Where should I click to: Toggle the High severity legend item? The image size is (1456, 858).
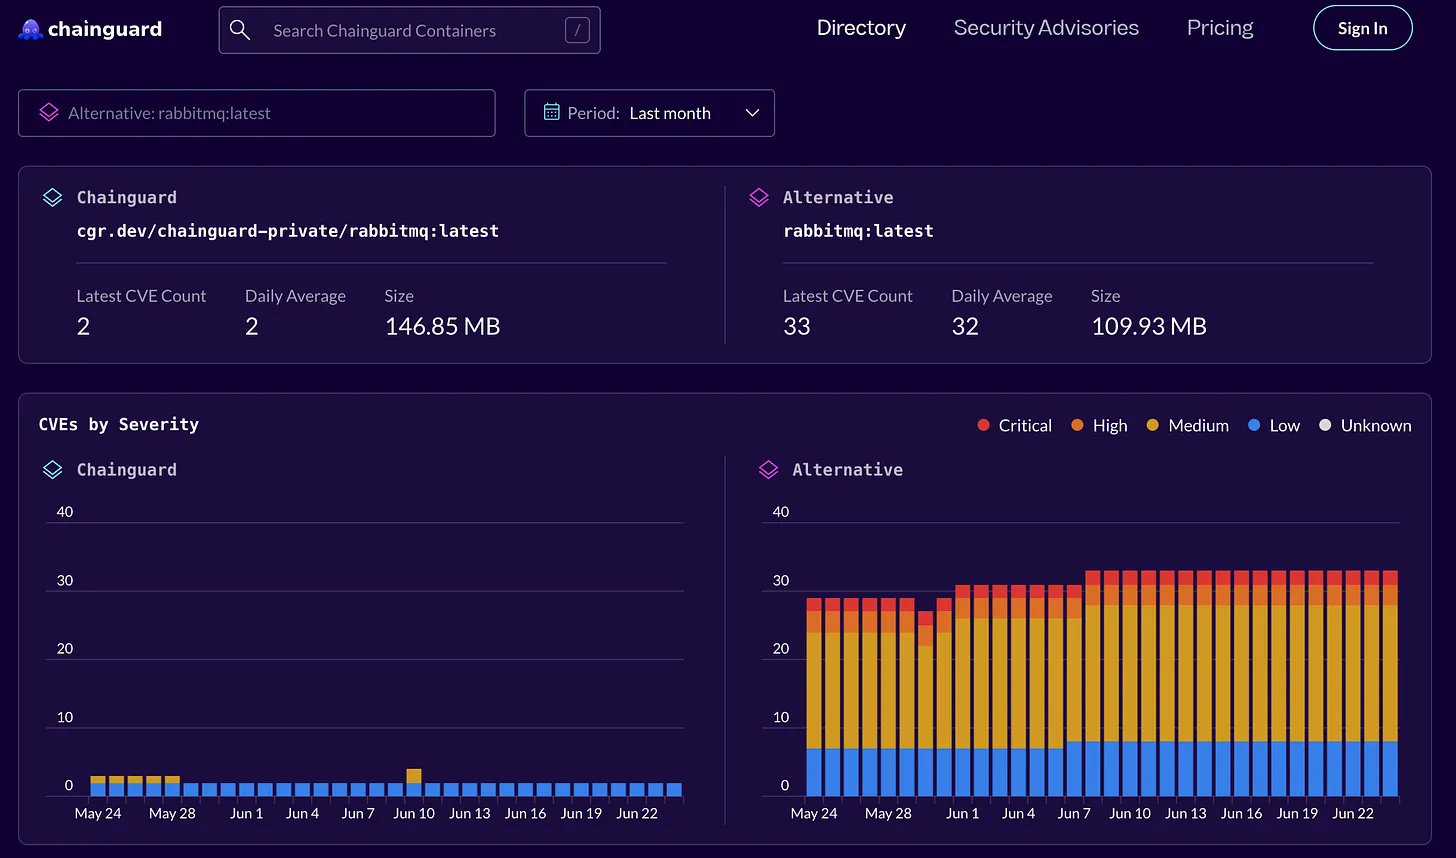pyautogui.click(x=1099, y=425)
